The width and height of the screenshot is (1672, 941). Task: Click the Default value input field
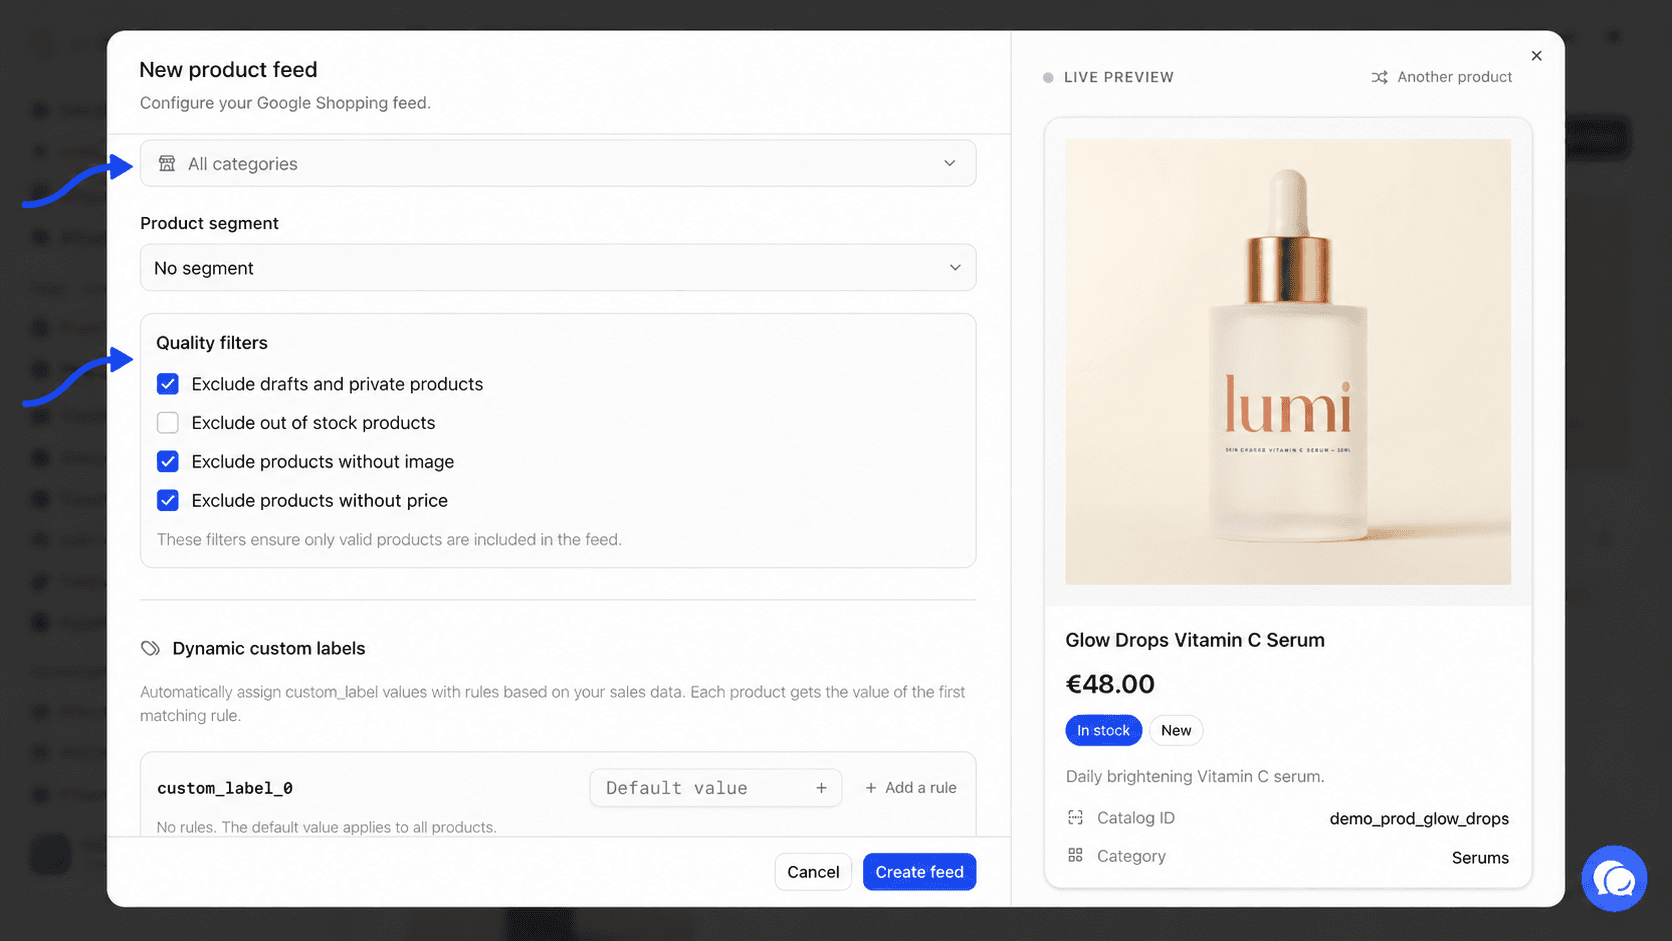[715, 788]
